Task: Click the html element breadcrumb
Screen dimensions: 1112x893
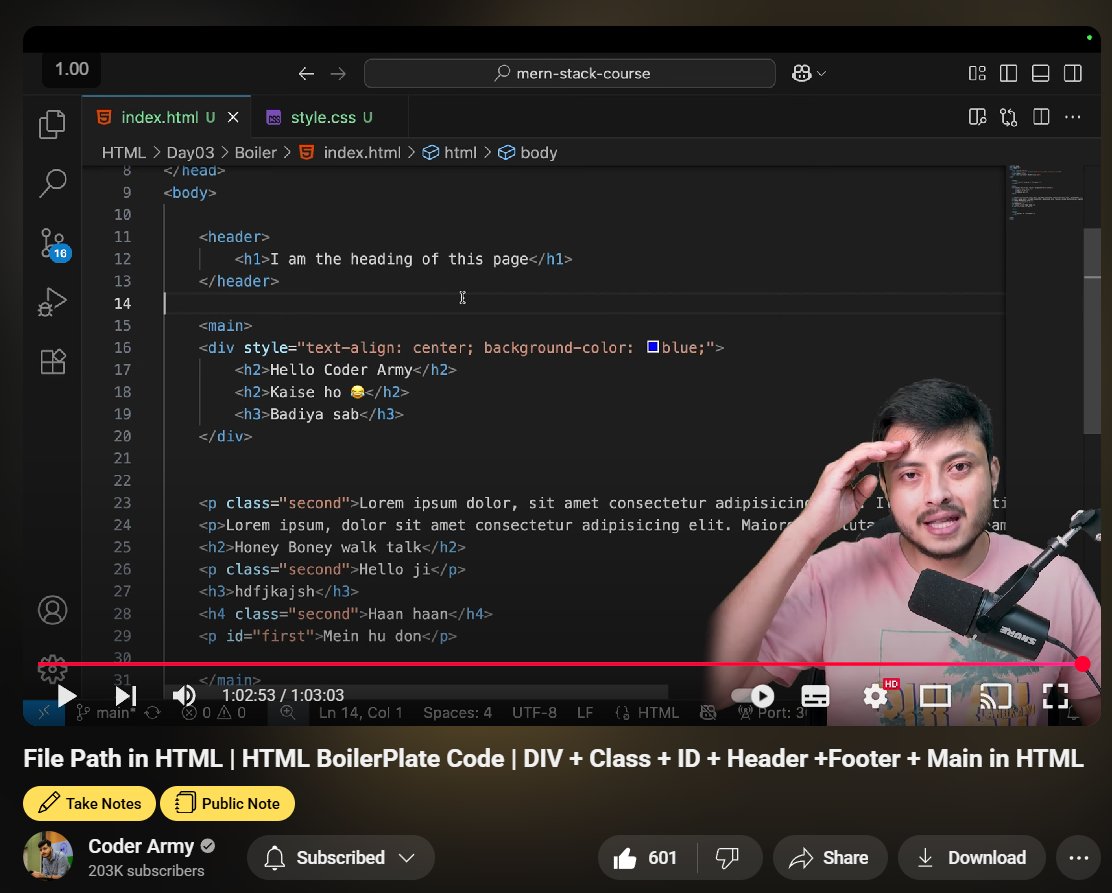Action: (450, 153)
